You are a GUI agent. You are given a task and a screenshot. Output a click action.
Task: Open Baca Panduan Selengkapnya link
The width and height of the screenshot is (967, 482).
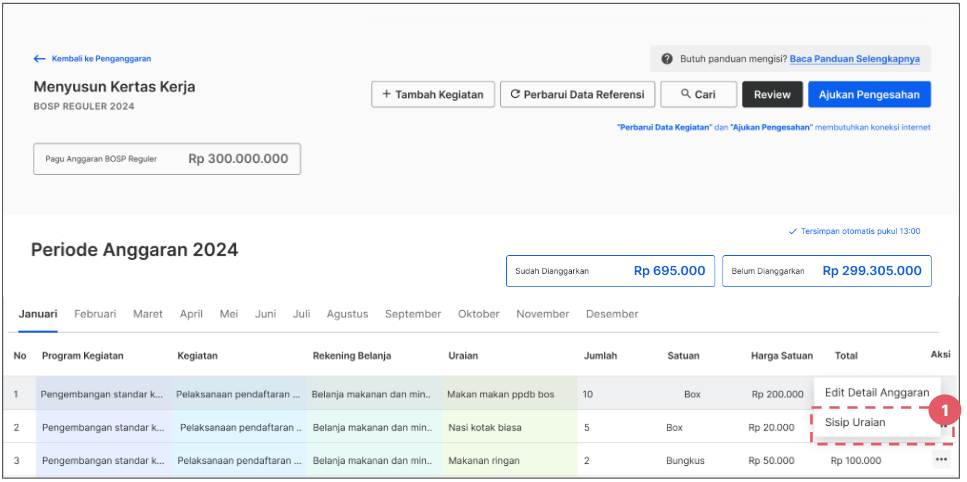pos(855,59)
